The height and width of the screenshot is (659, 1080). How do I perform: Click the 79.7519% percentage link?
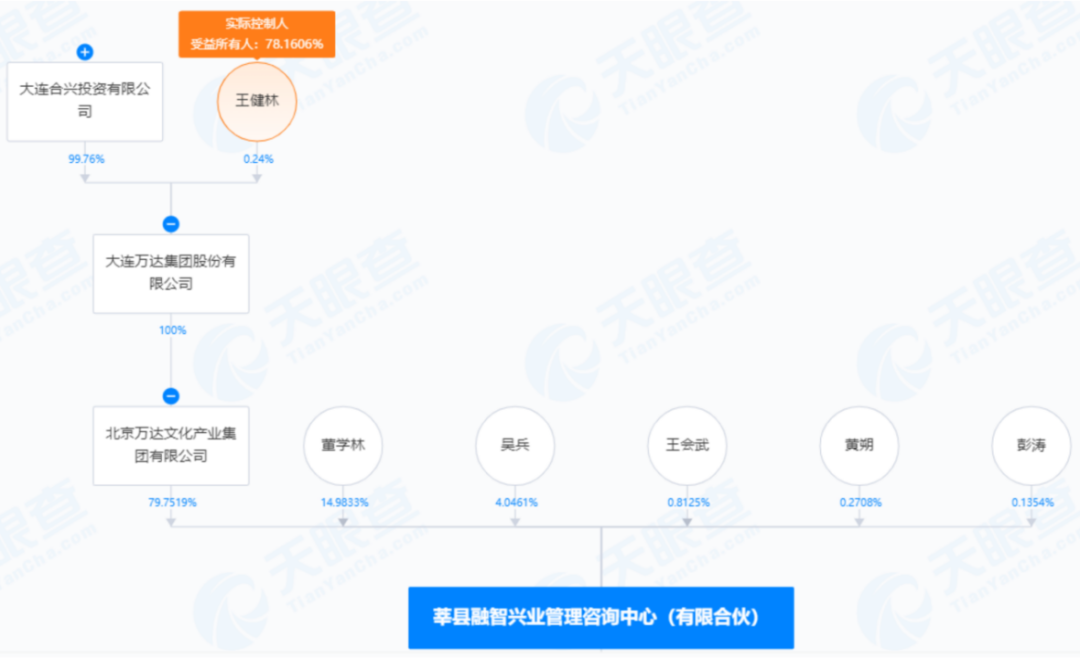tap(172, 503)
